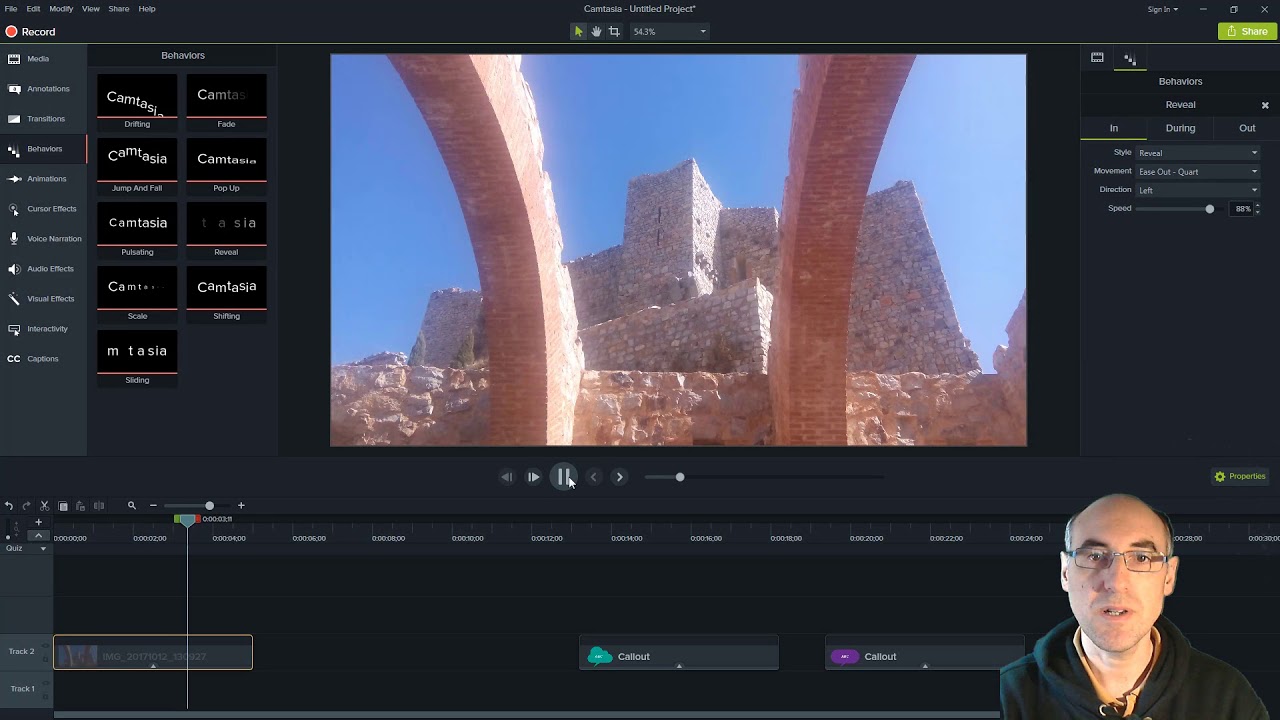Open the Sign In dropdown
Viewport: 1280px width, 720px height.
point(1163,9)
